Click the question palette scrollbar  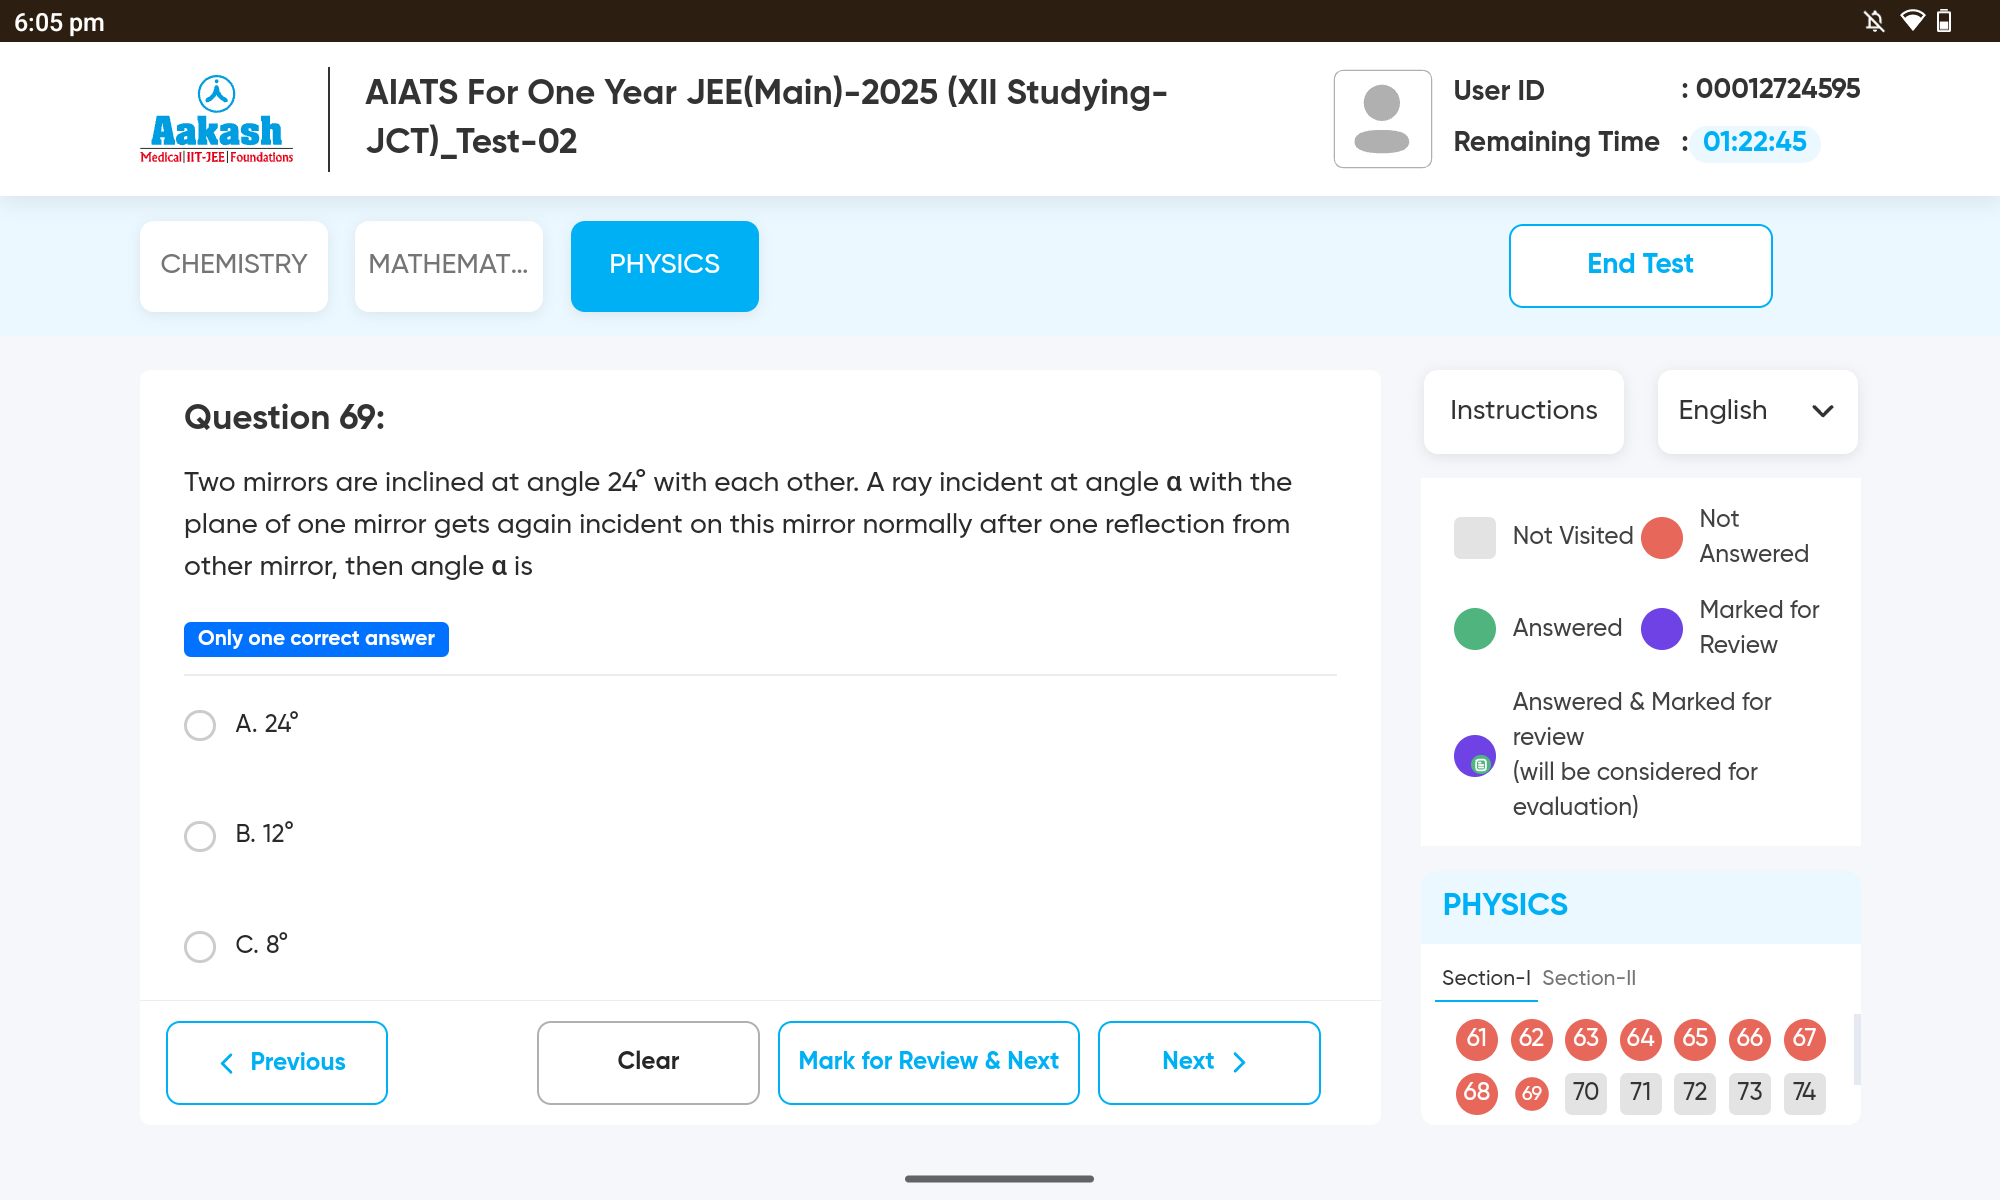[1857, 1049]
